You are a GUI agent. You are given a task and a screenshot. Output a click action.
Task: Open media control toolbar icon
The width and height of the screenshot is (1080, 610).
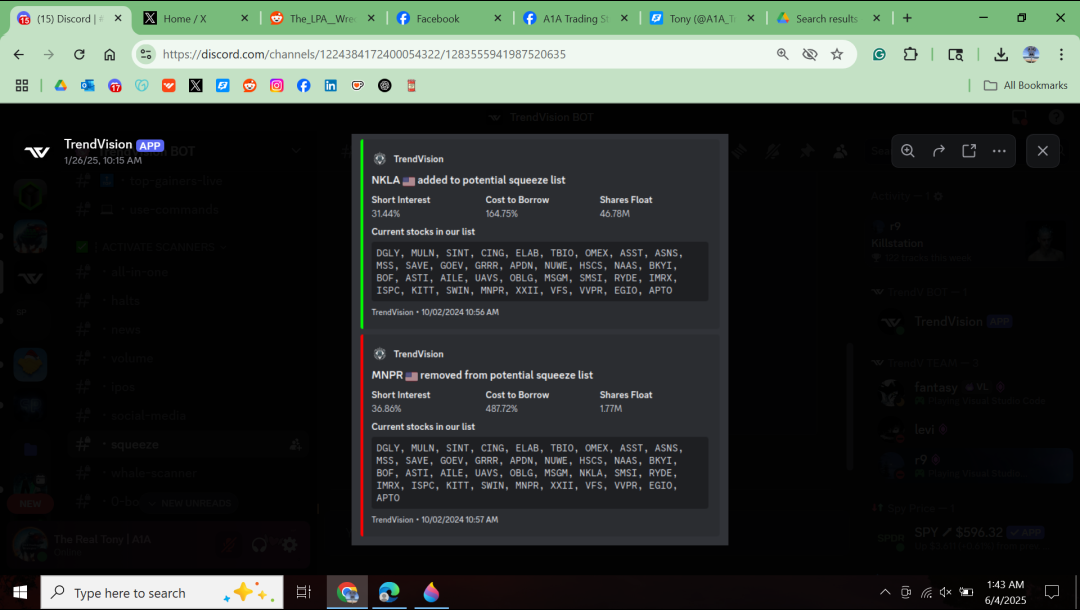pyautogui.click(x=955, y=54)
